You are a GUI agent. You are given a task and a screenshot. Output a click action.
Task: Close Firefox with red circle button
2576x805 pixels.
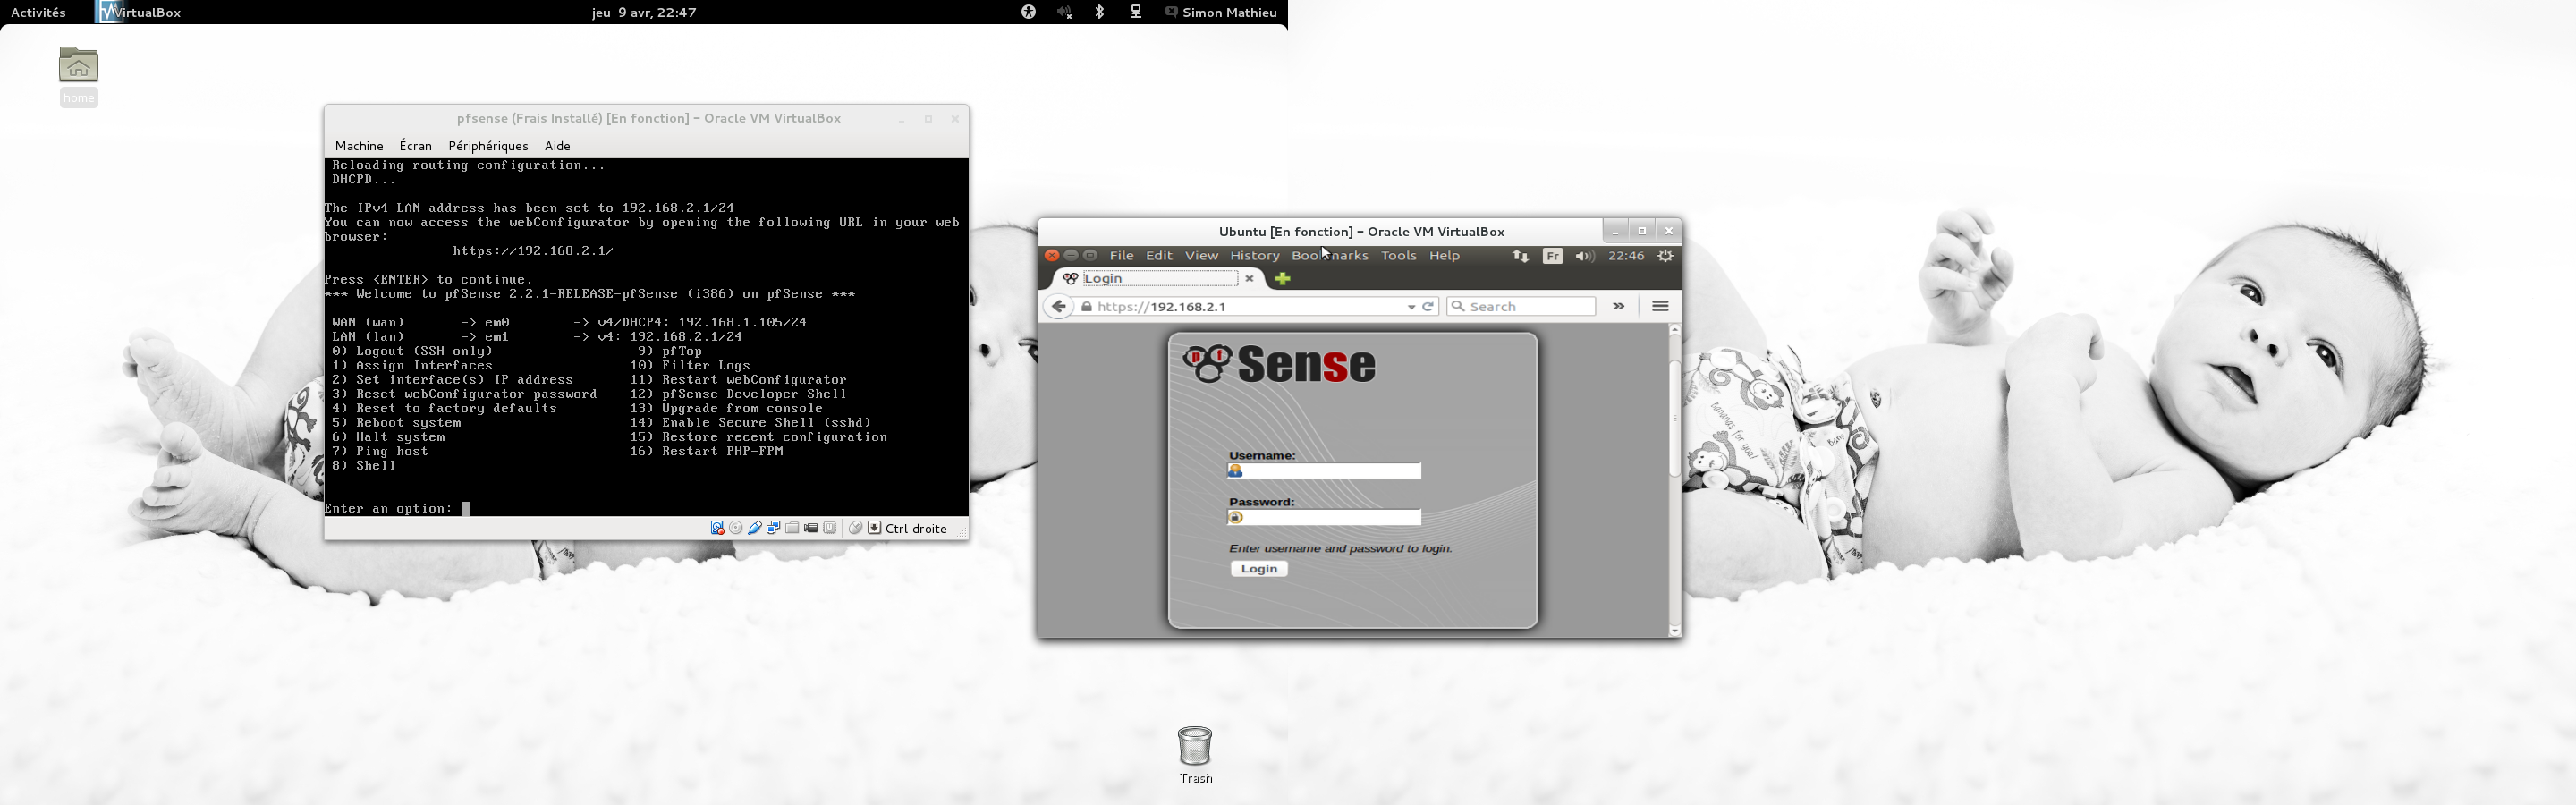(1051, 256)
